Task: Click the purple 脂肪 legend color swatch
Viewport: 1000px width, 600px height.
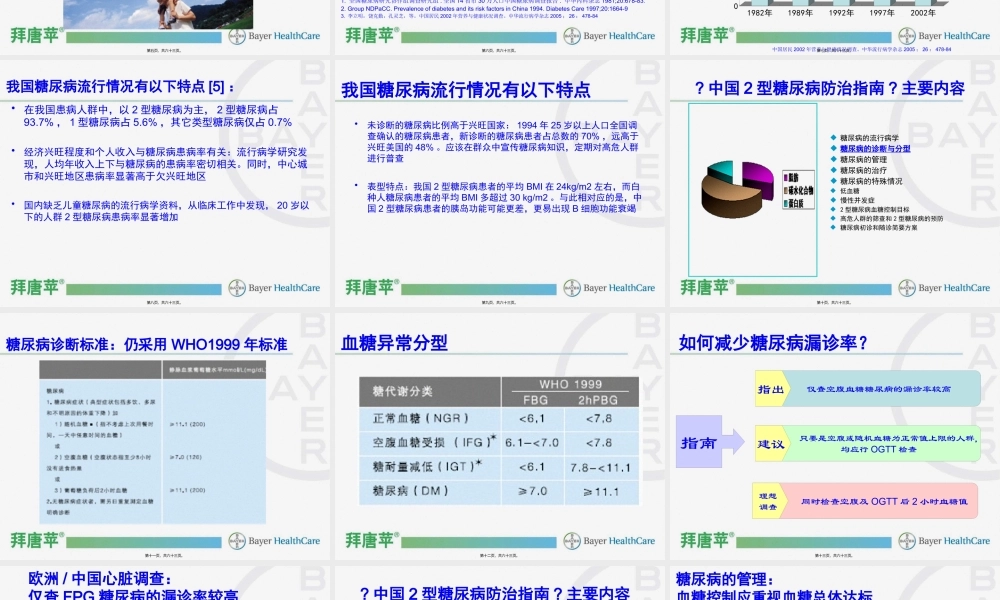Action: 786,176
